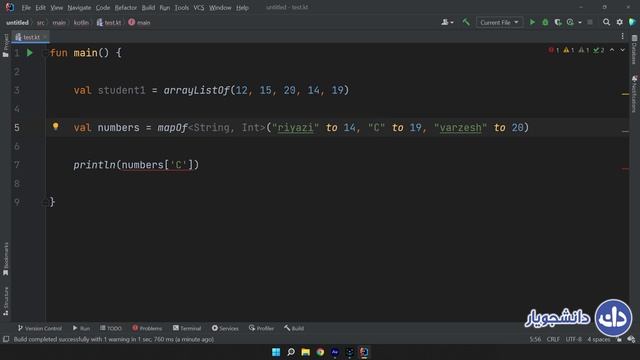Click the weak warning count indicator
The image size is (640, 360).
(584, 50)
